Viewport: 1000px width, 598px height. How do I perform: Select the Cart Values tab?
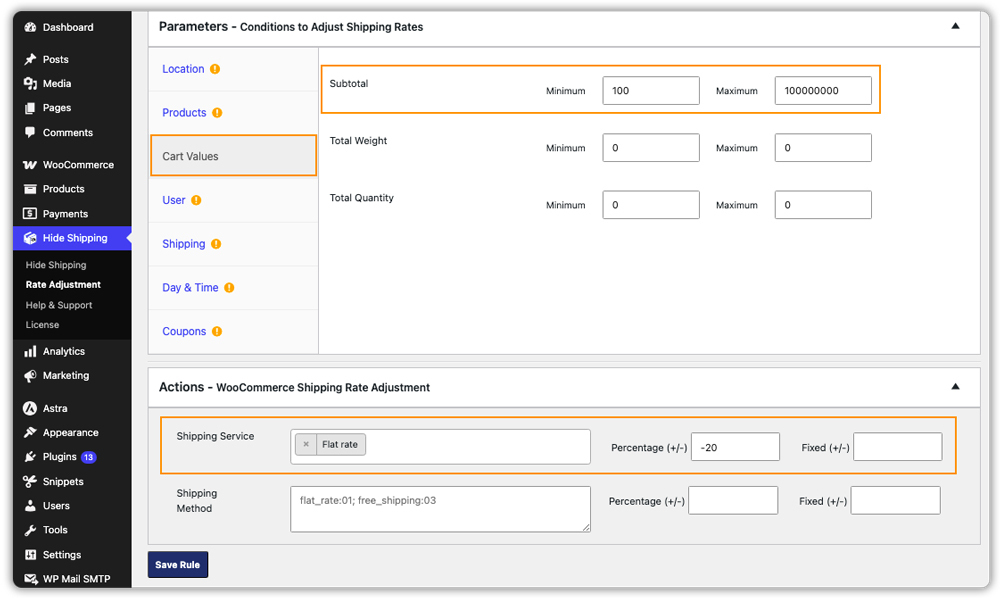click(x=233, y=156)
